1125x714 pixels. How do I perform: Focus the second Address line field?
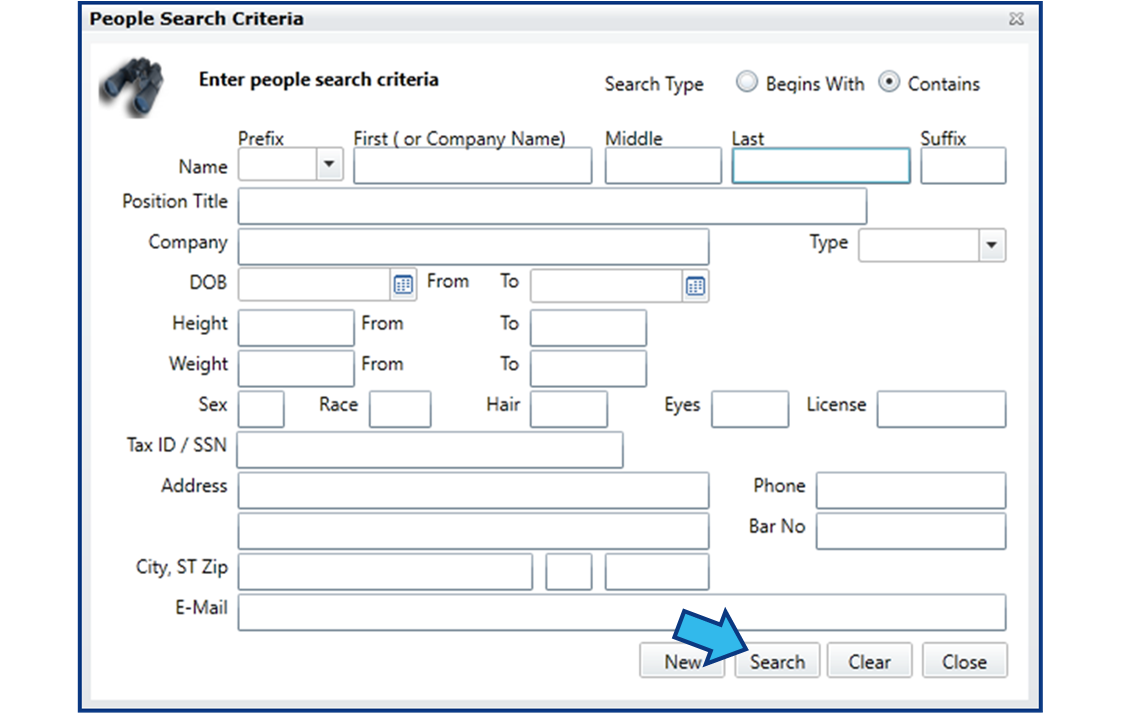point(474,531)
